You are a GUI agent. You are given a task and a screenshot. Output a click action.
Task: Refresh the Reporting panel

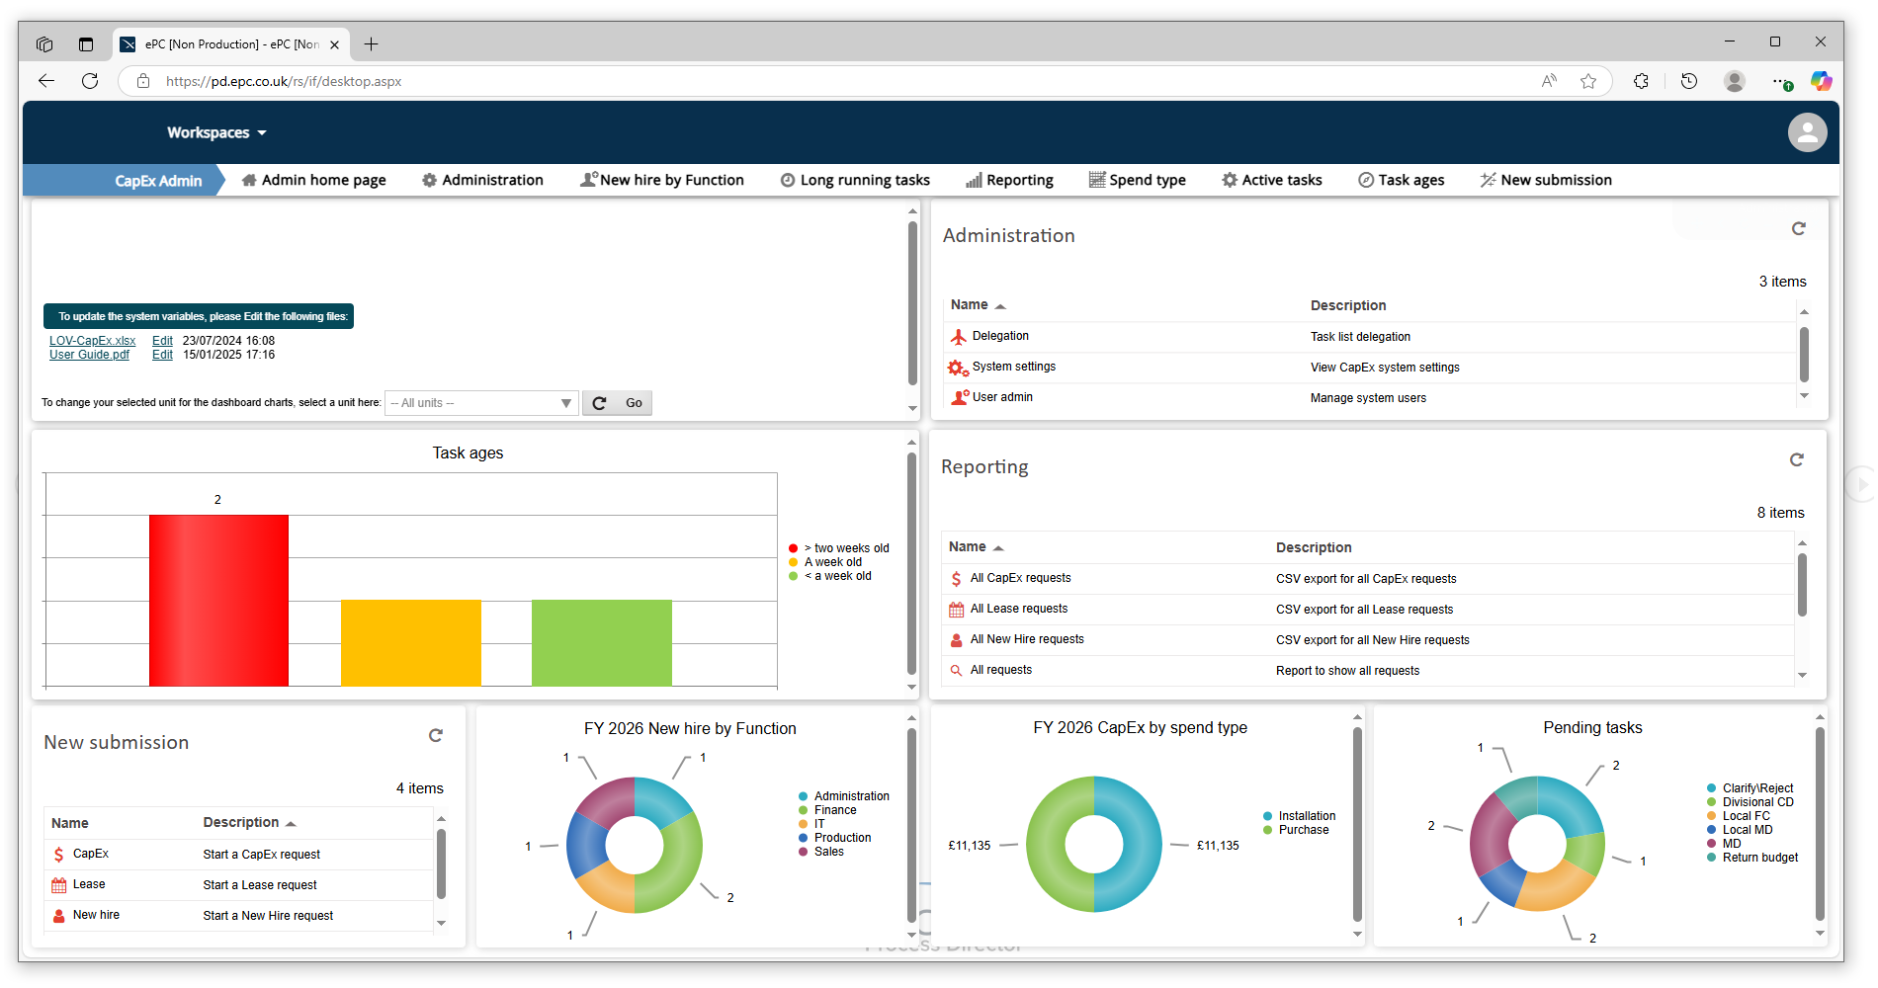pyautogui.click(x=1796, y=460)
